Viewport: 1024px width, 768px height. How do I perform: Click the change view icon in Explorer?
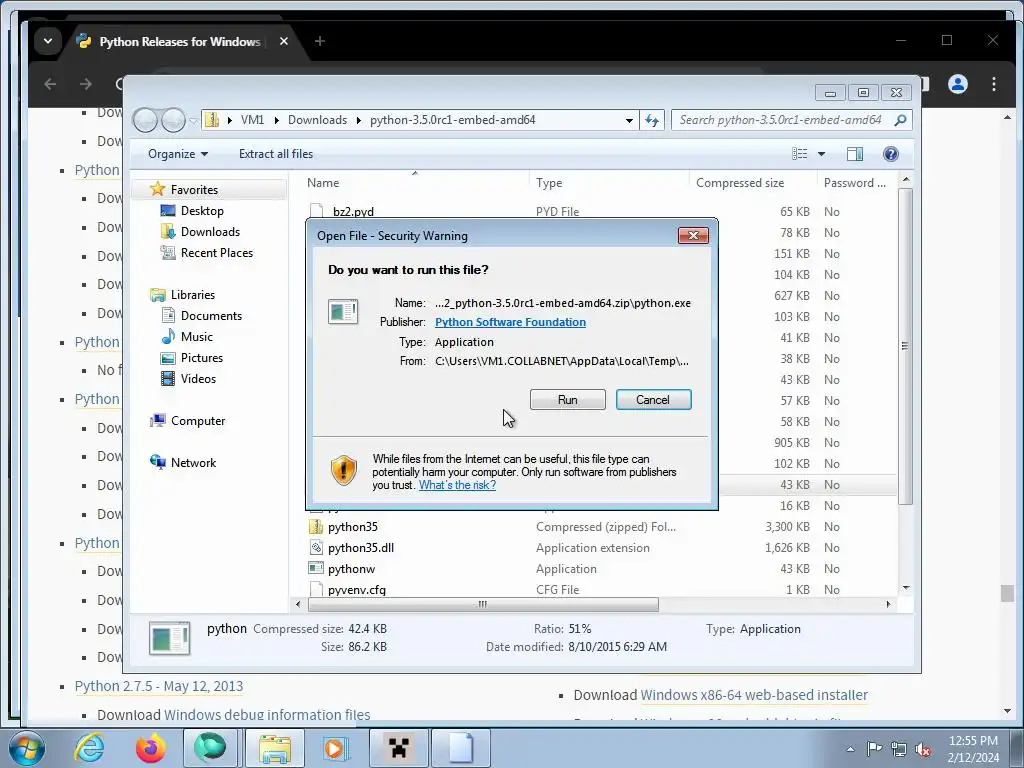coord(799,154)
